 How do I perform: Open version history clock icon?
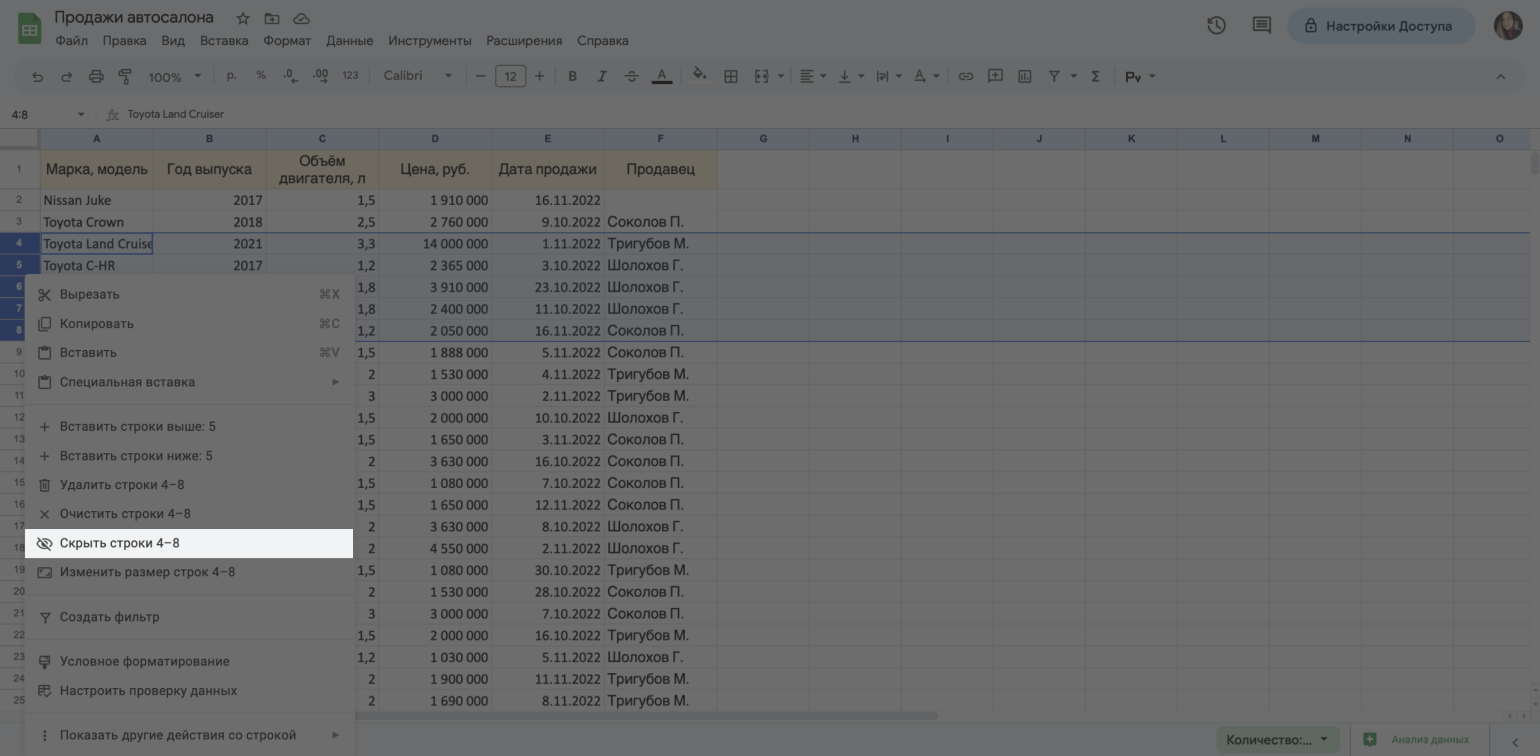coord(1216,26)
